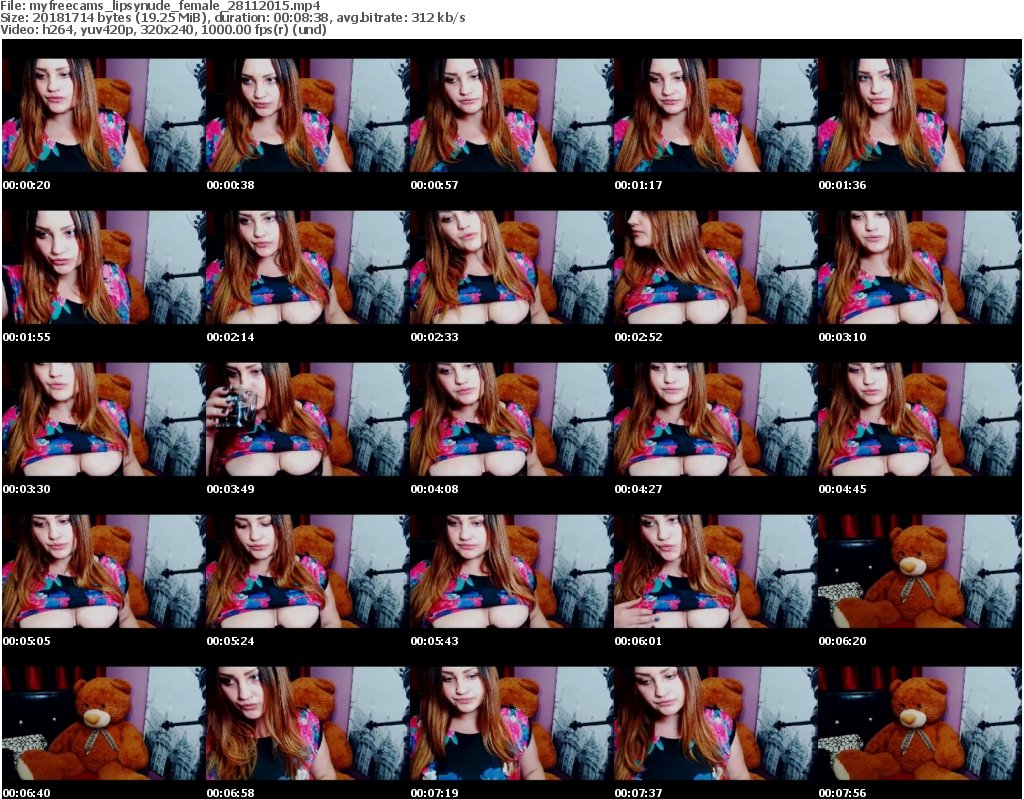Viewport: 1024px width, 799px height.
Task: Click the teddy bear frame at 00:06:20
Action: (x=919, y=570)
